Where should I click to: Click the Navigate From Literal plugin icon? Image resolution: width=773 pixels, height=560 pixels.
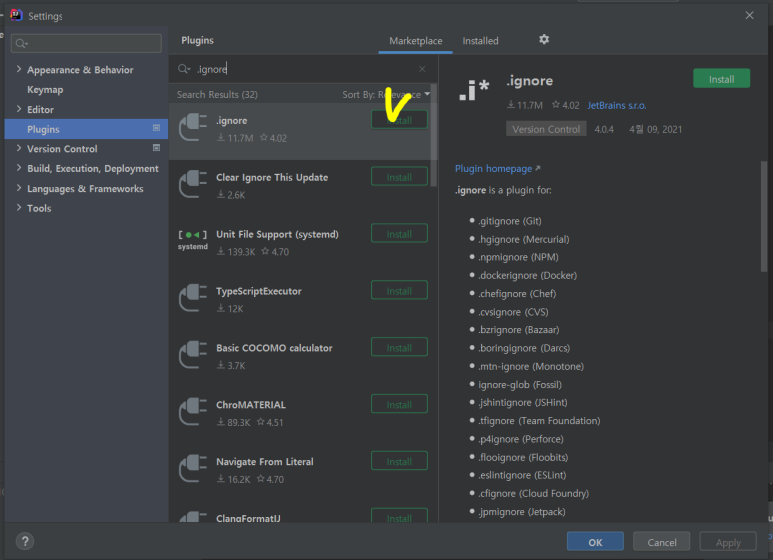(193, 468)
